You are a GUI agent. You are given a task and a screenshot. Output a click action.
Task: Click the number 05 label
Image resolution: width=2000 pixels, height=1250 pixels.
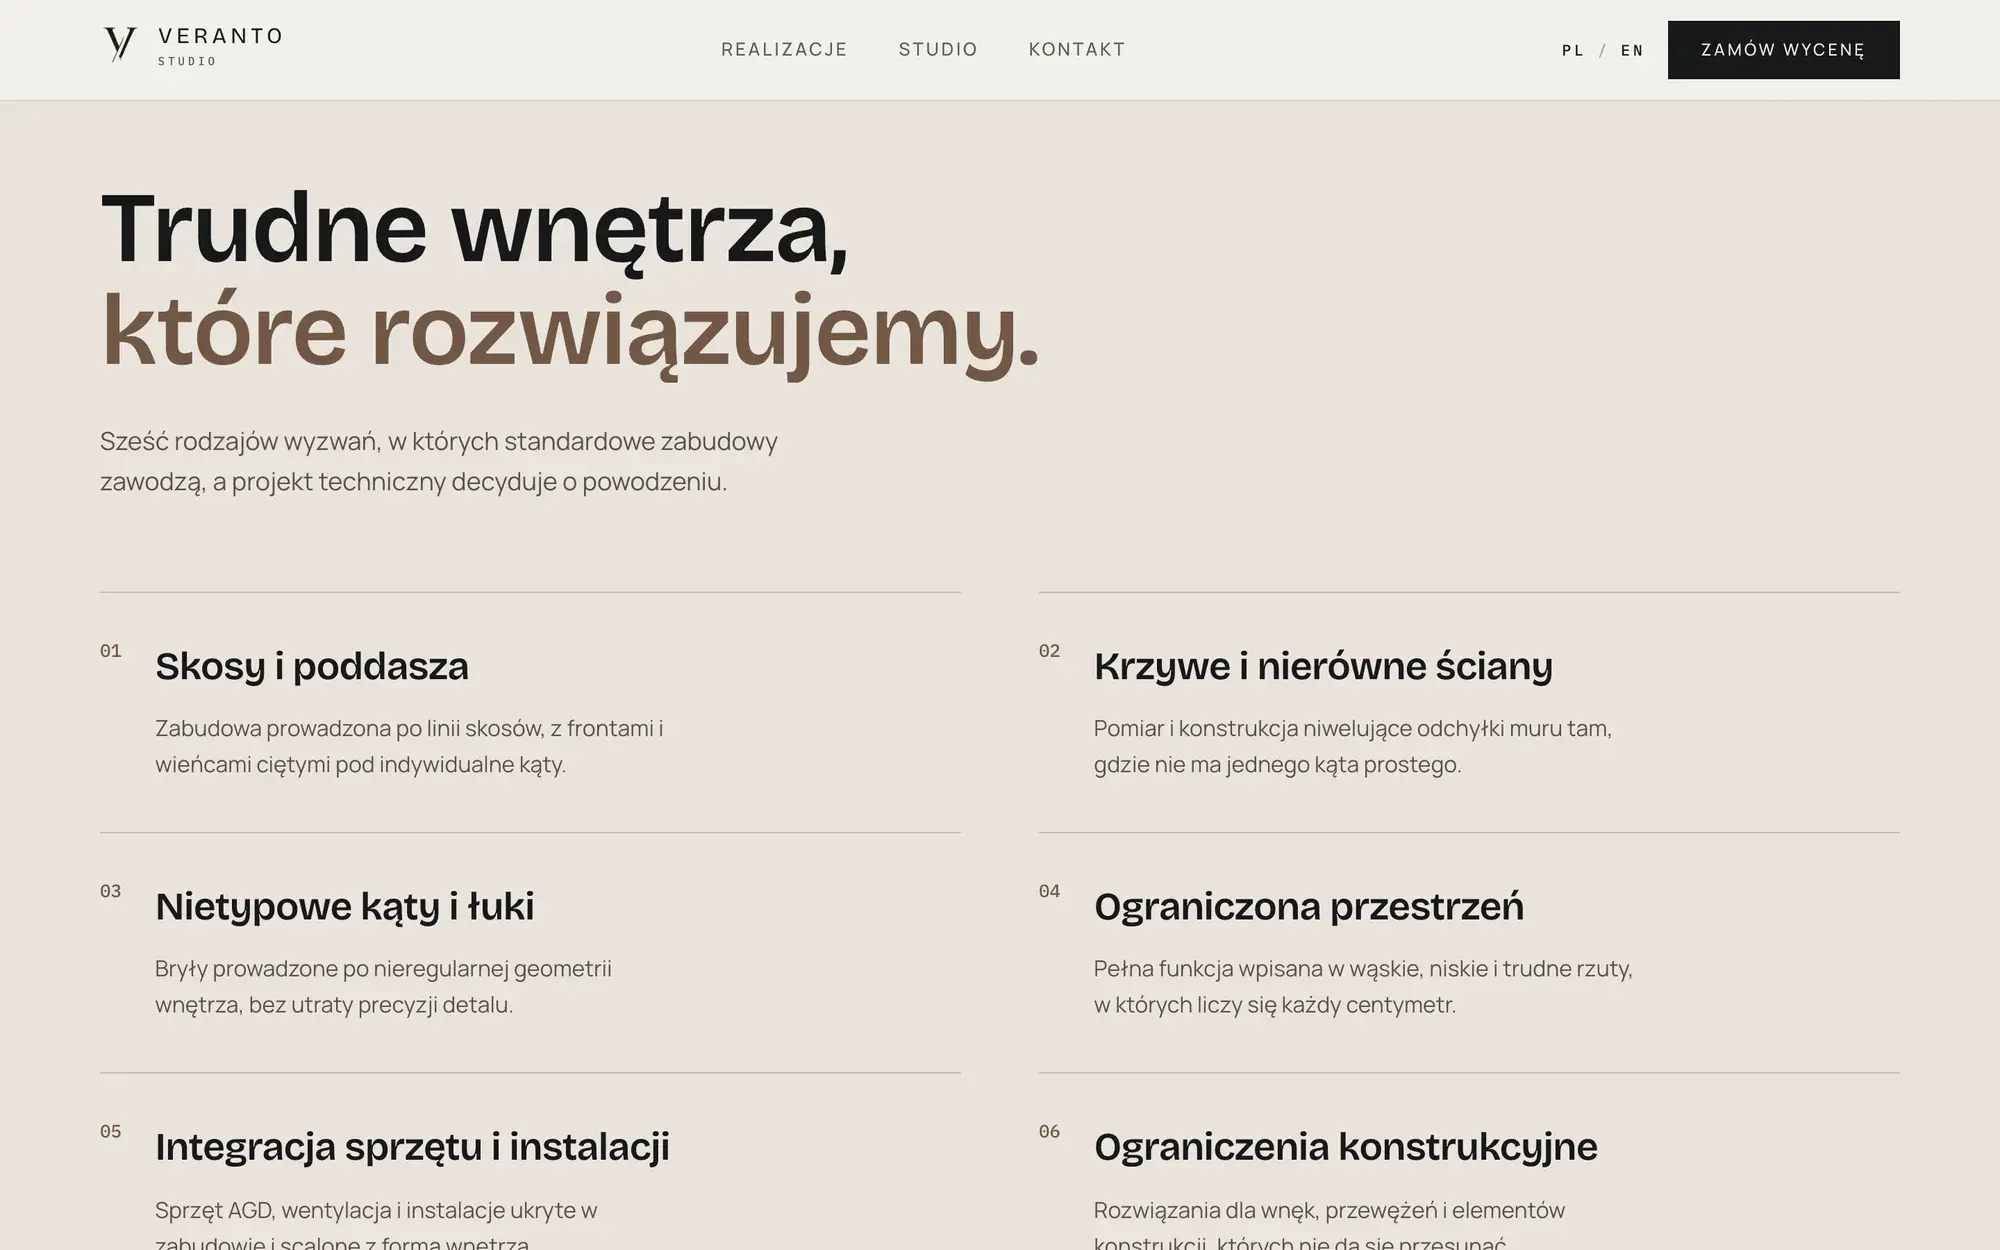(x=111, y=1131)
